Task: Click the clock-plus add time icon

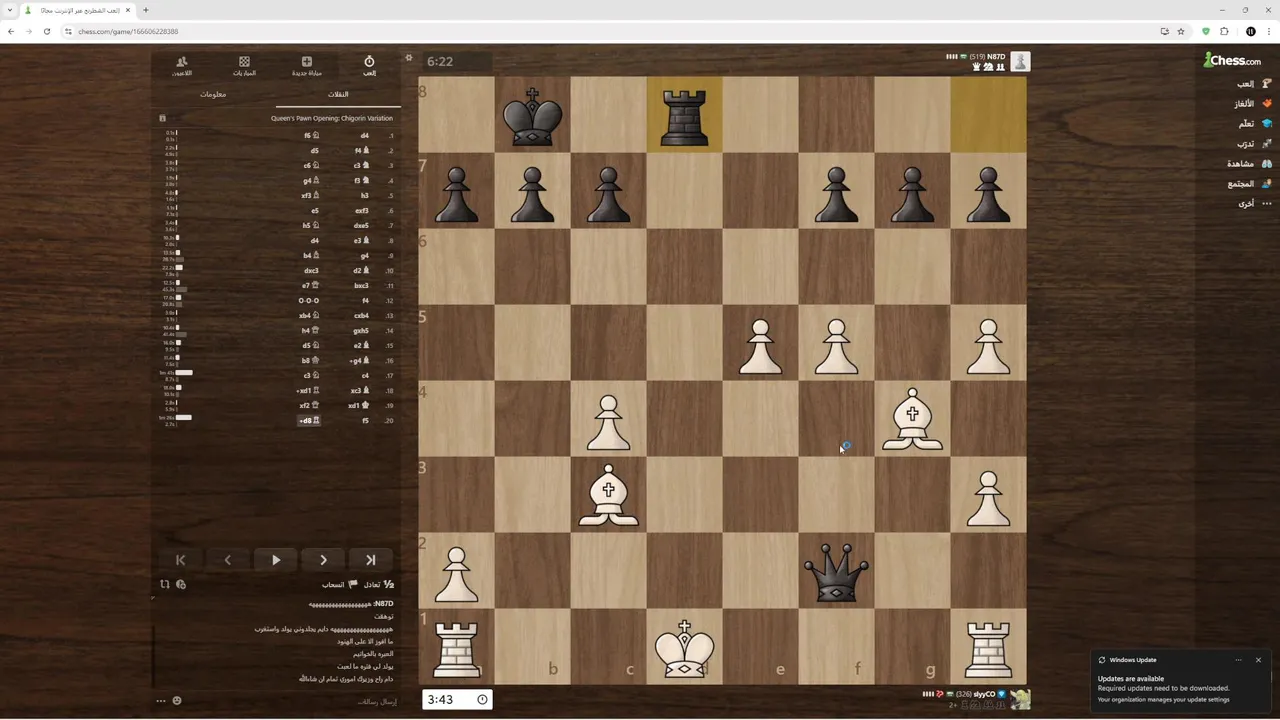Action: (x=181, y=584)
